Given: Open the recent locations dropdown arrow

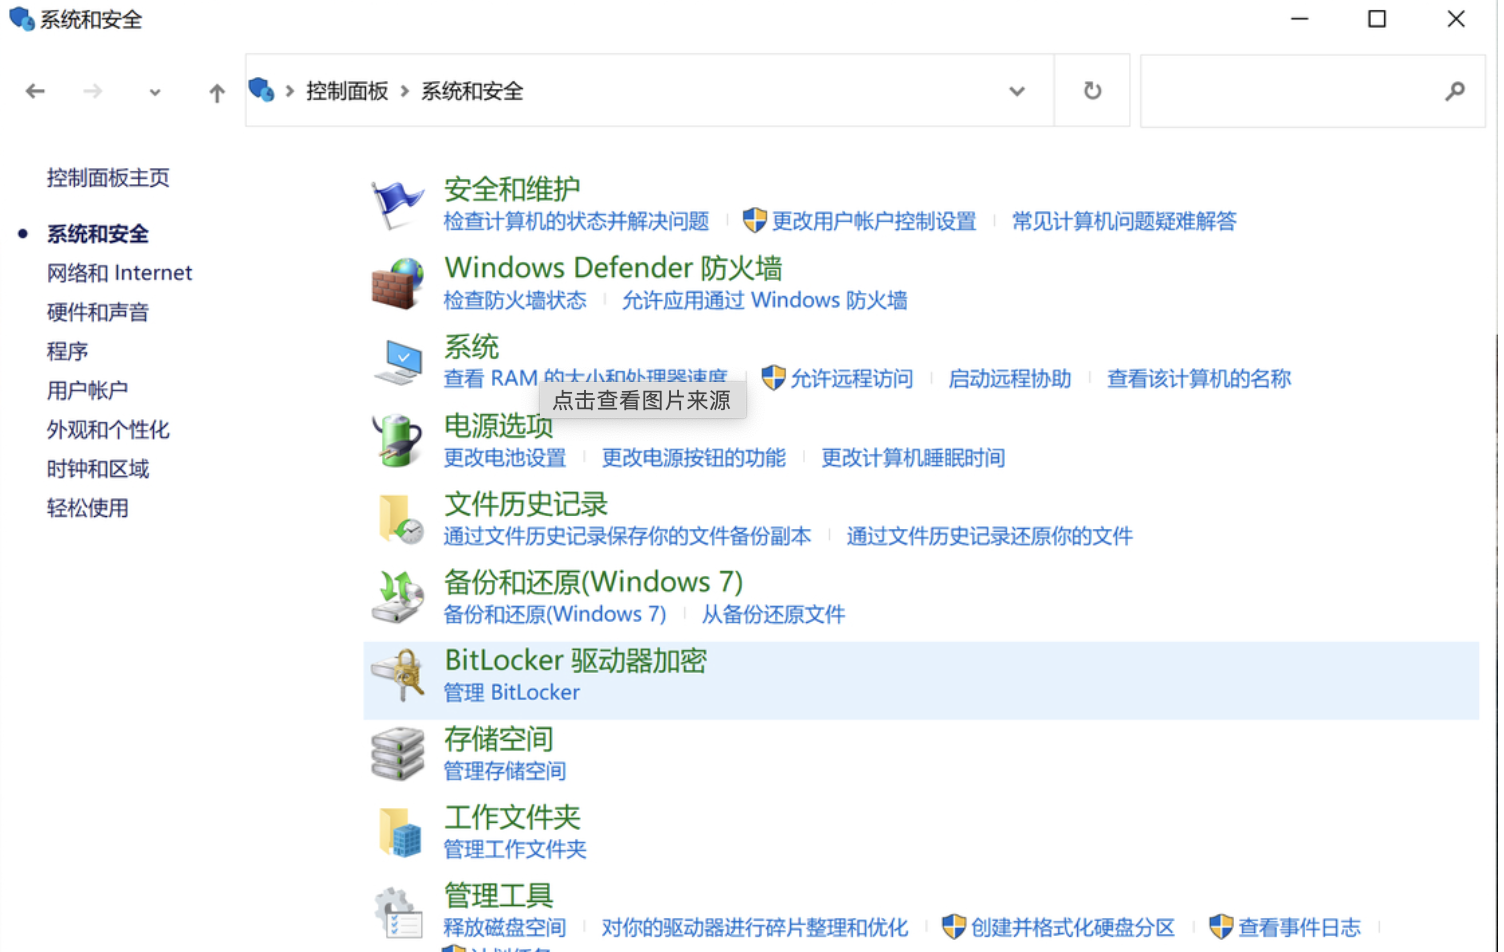Looking at the screenshot, I should point(155,93).
